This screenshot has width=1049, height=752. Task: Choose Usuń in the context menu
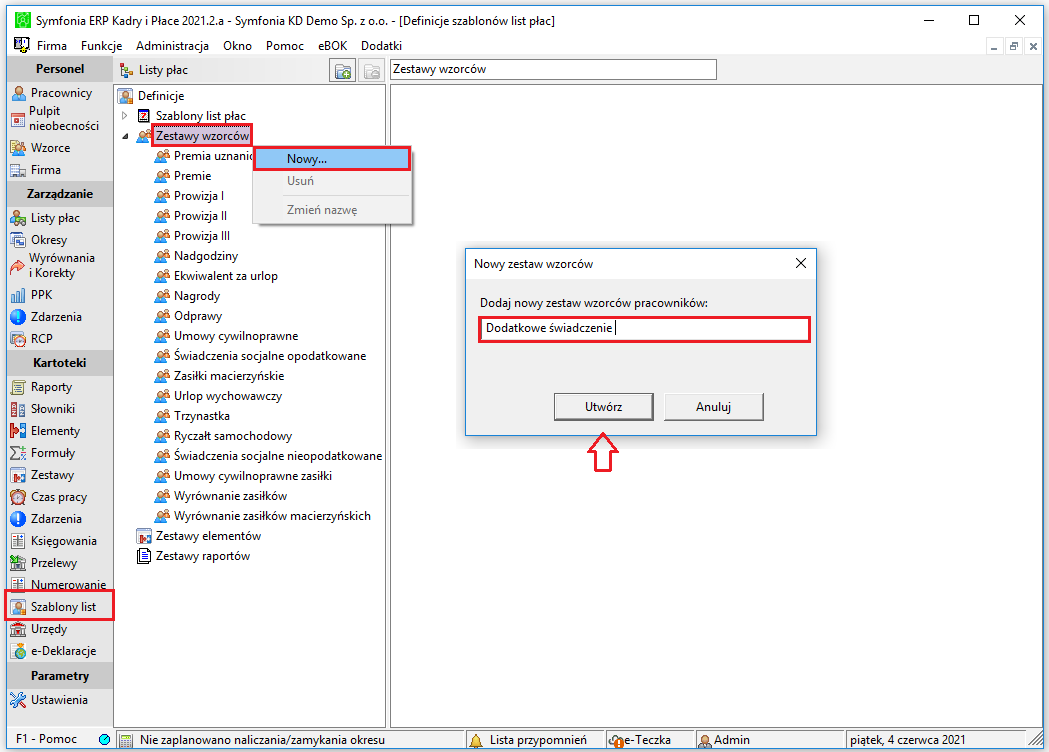(332, 181)
